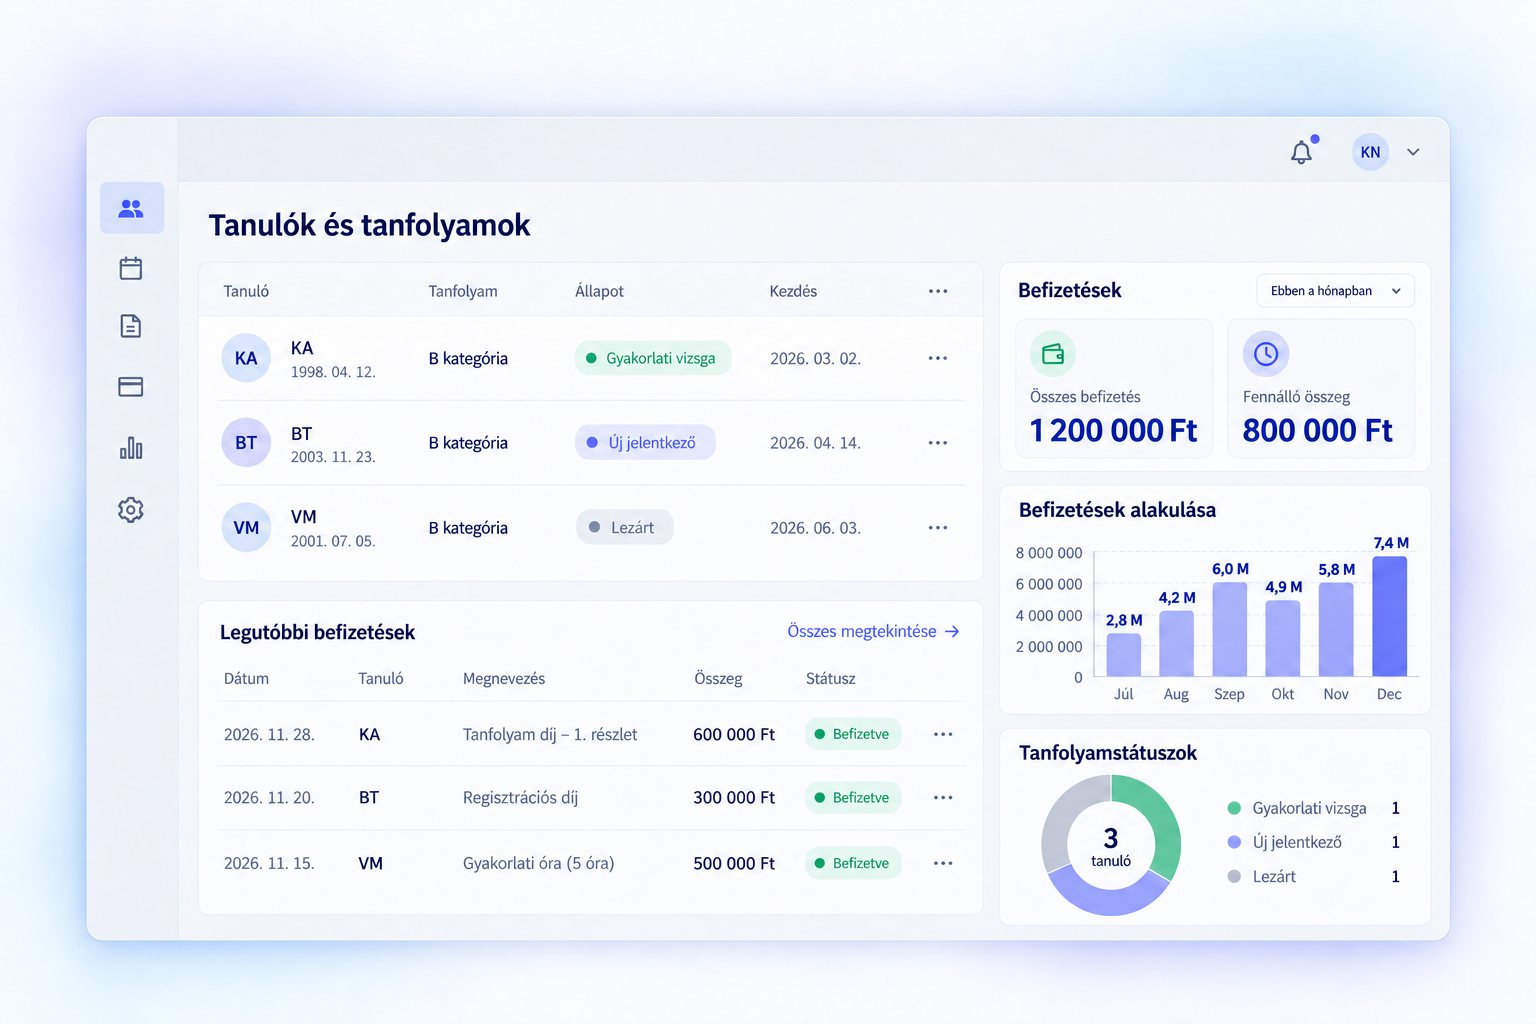Viewport: 1536px width, 1024px height.
Task: Open options for the 600 000 Ft payment
Action: point(943,734)
